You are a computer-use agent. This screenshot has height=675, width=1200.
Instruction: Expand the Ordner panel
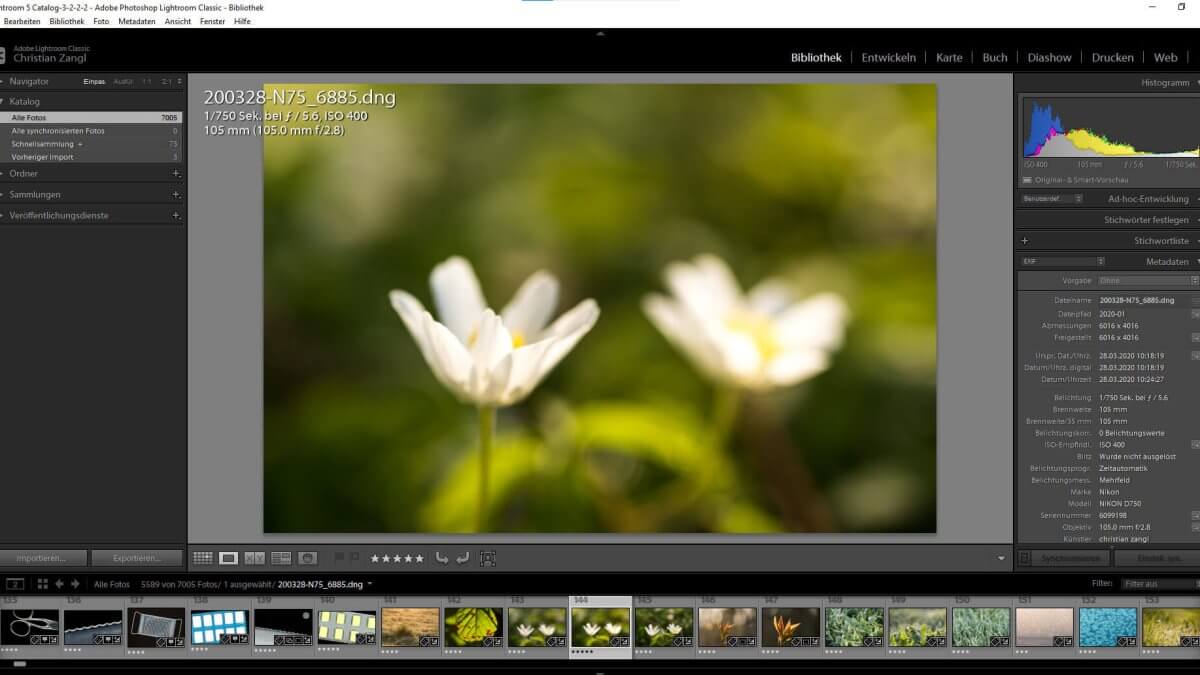[24, 173]
